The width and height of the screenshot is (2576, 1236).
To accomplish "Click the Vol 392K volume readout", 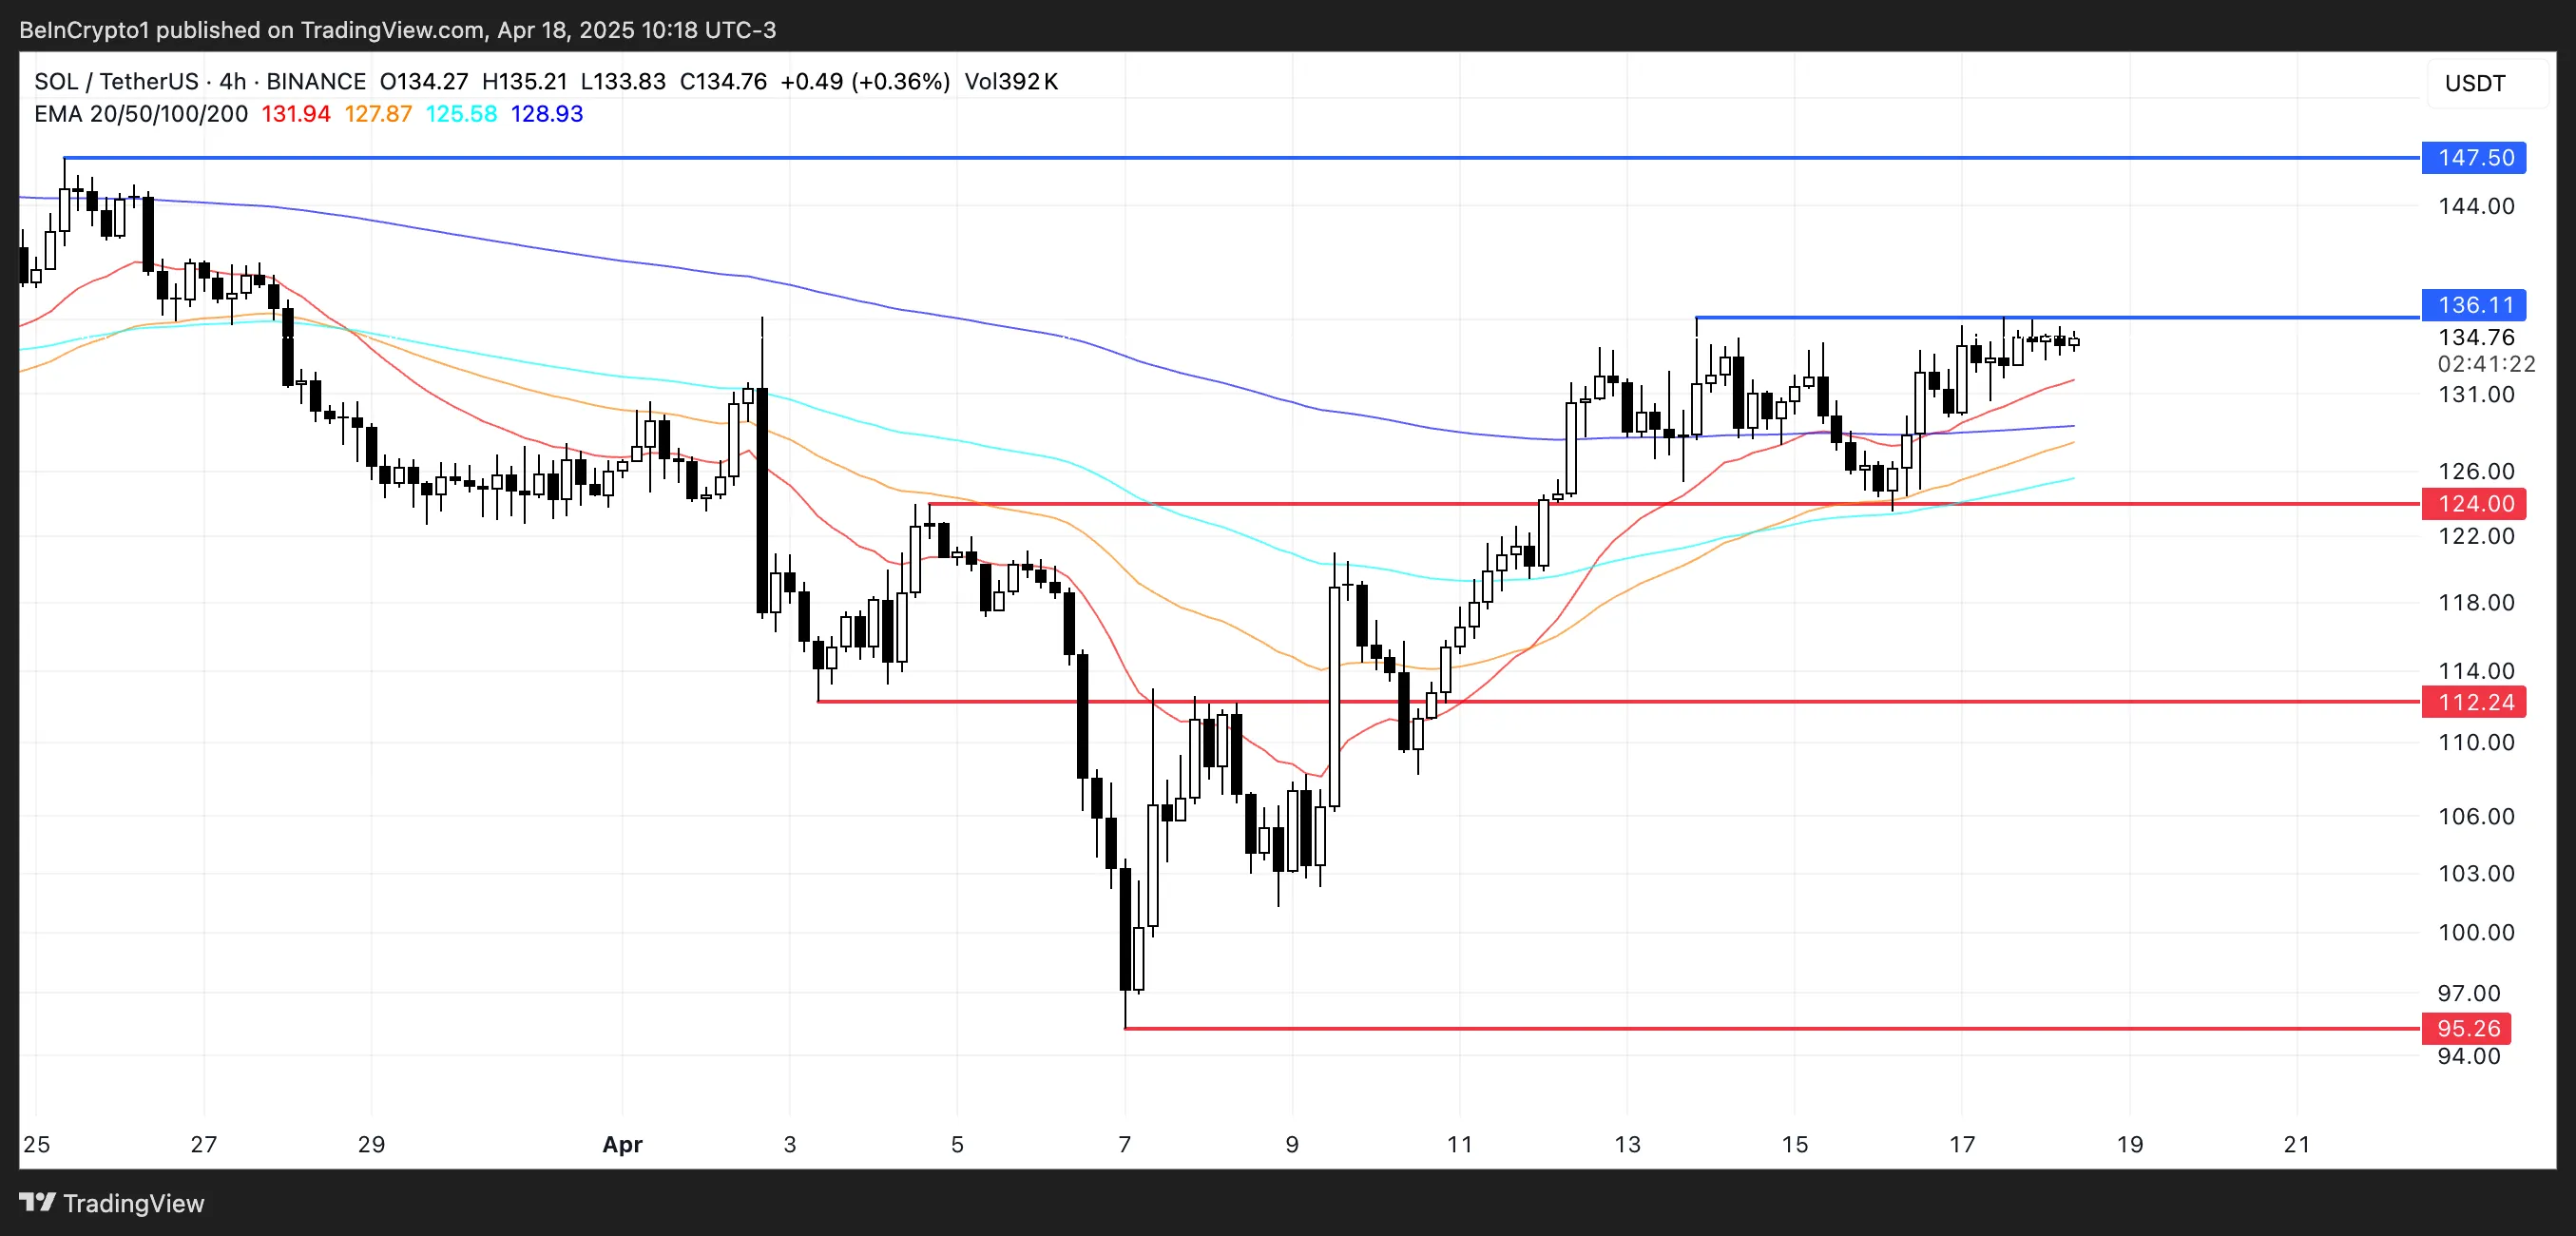I will pyautogui.click(x=1011, y=82).
